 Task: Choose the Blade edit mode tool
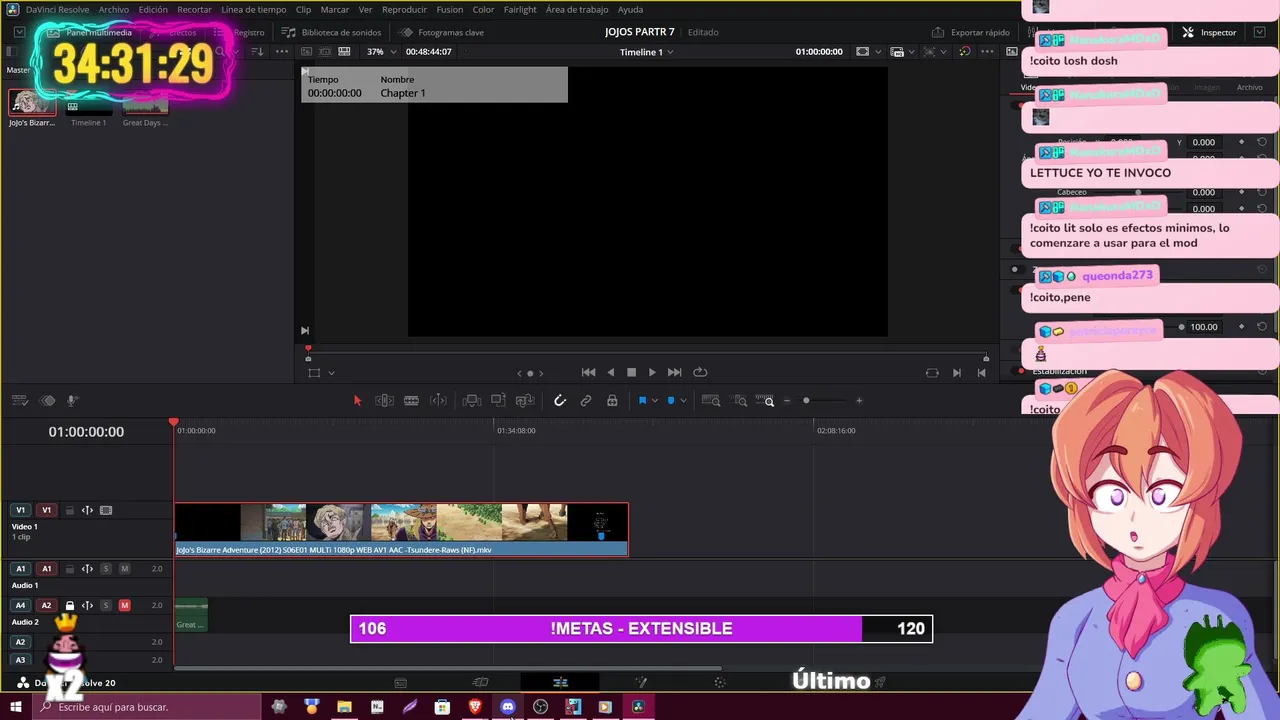(x=411, y=401)
